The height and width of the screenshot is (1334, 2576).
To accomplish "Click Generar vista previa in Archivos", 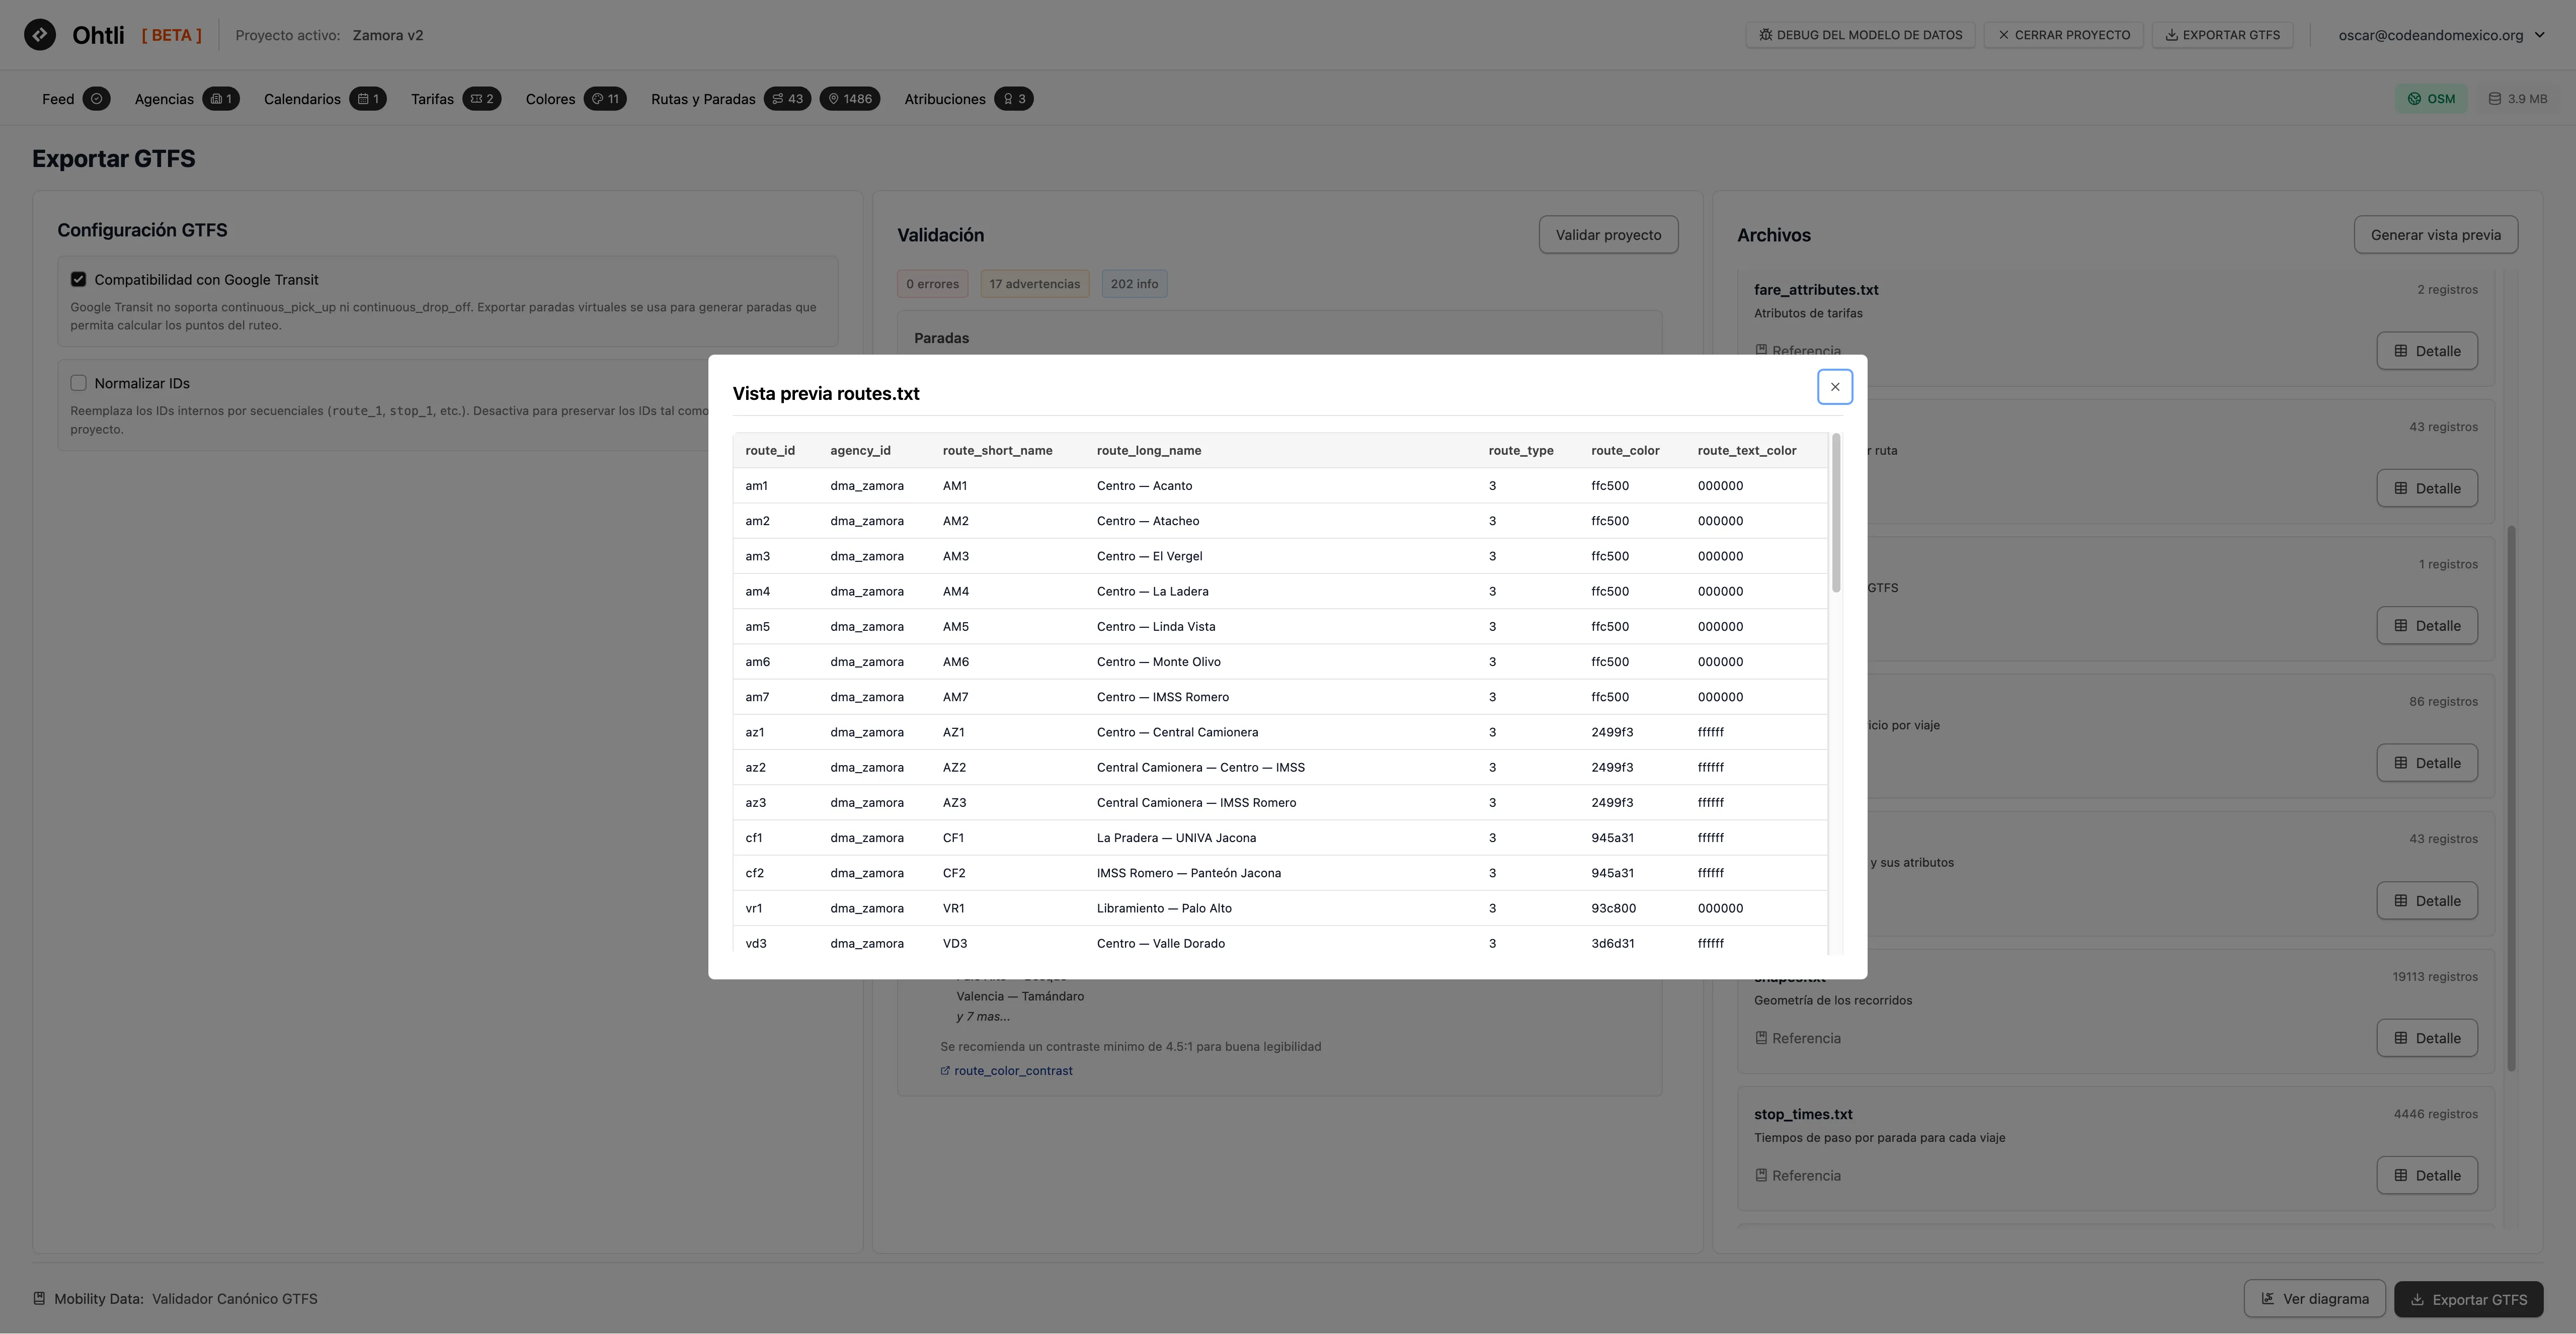I will point(2435,235).
